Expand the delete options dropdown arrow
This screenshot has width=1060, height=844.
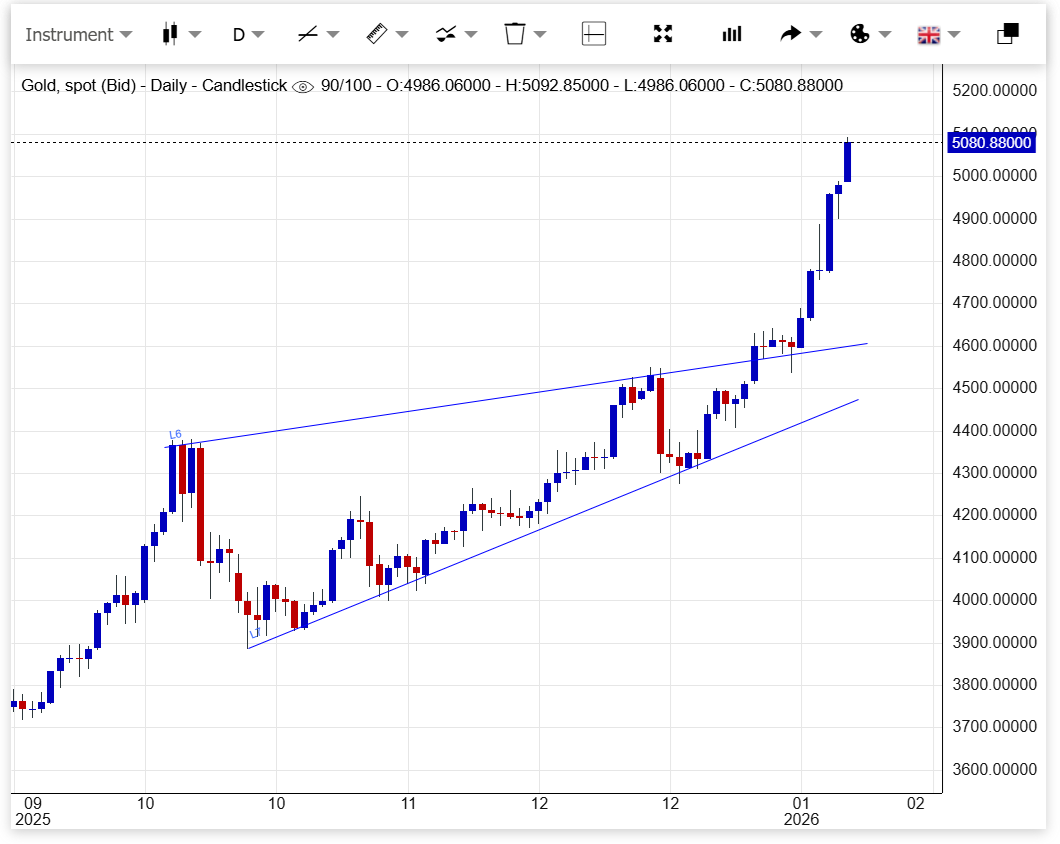tap(540, 34)
